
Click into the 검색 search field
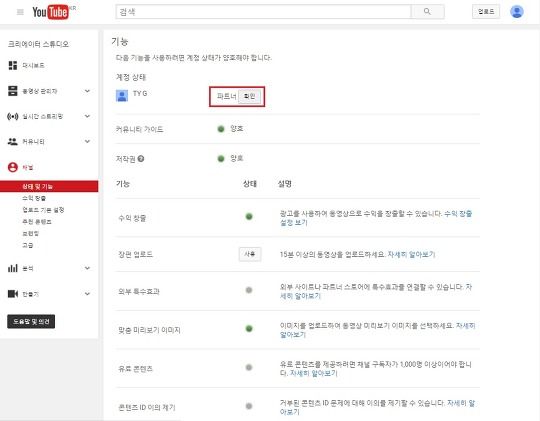point(263,12)
